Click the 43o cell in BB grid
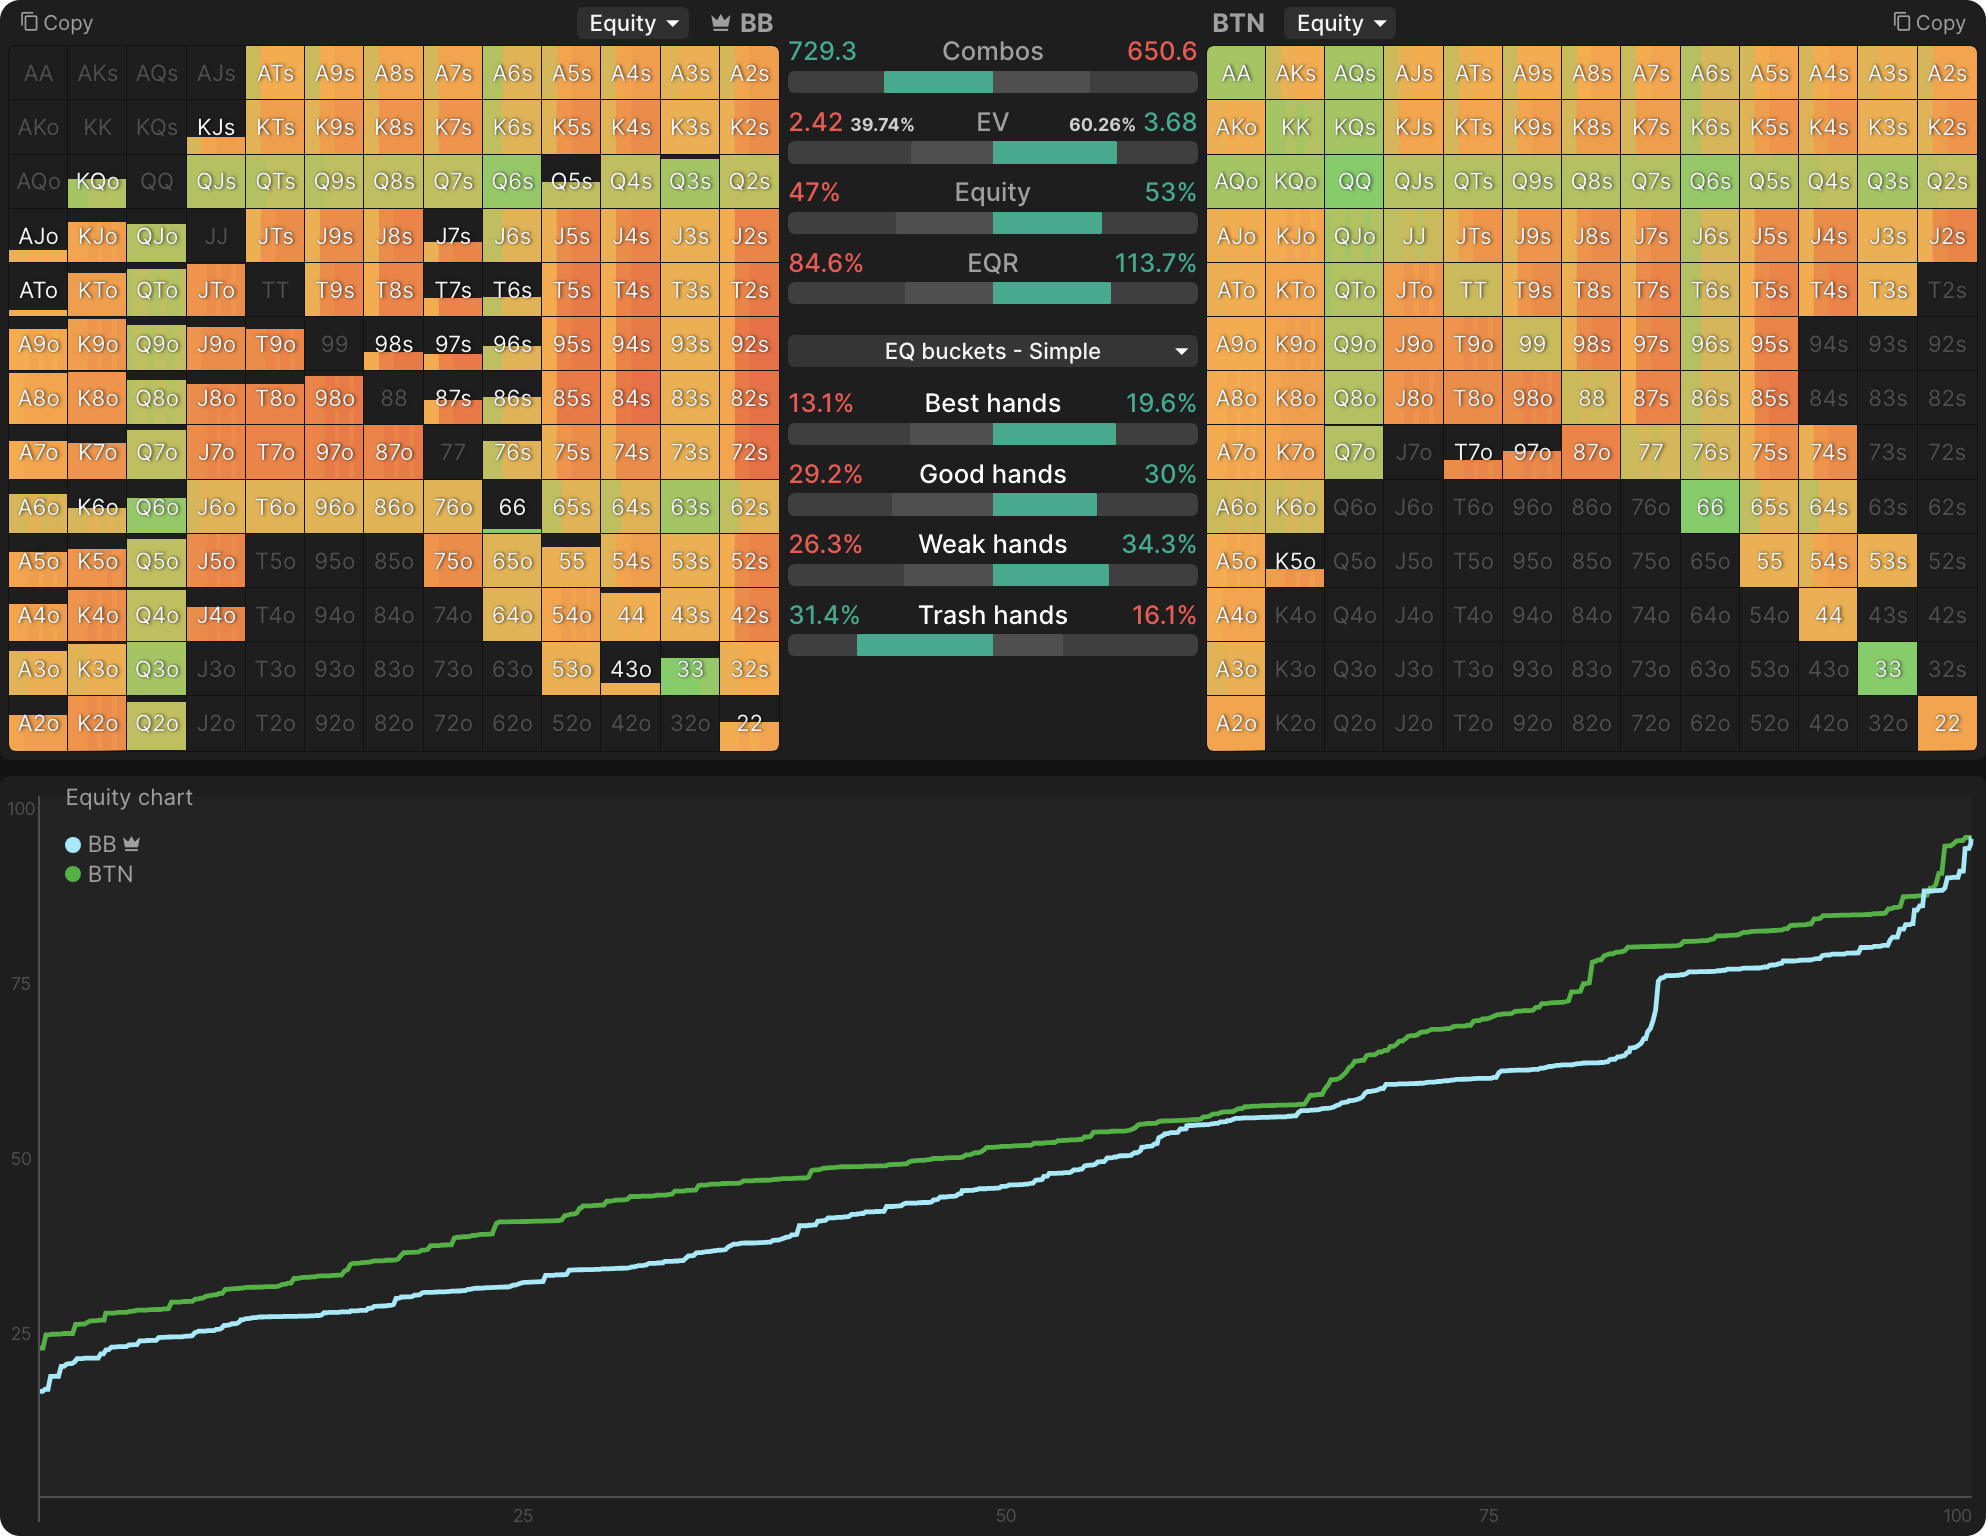Screen dimensions: 1986x1536 [631, 669]
